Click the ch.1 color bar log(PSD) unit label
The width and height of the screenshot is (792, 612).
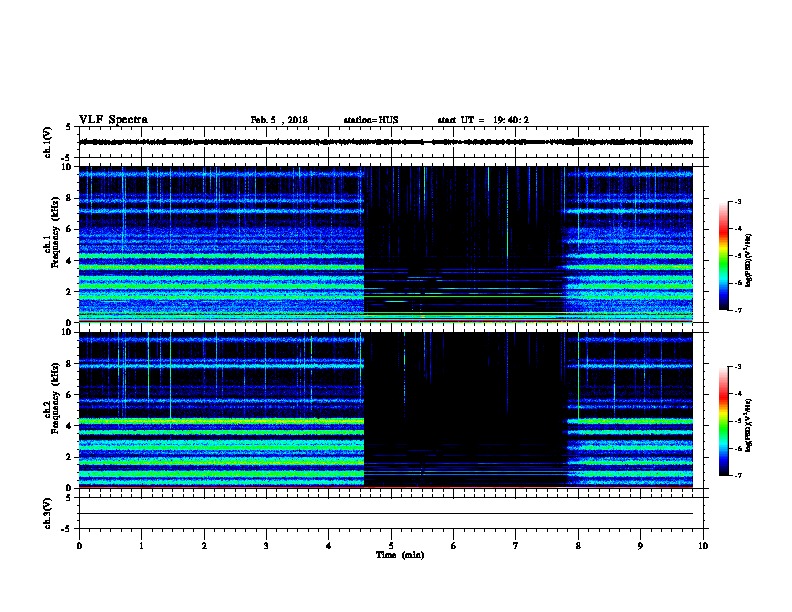750,260
